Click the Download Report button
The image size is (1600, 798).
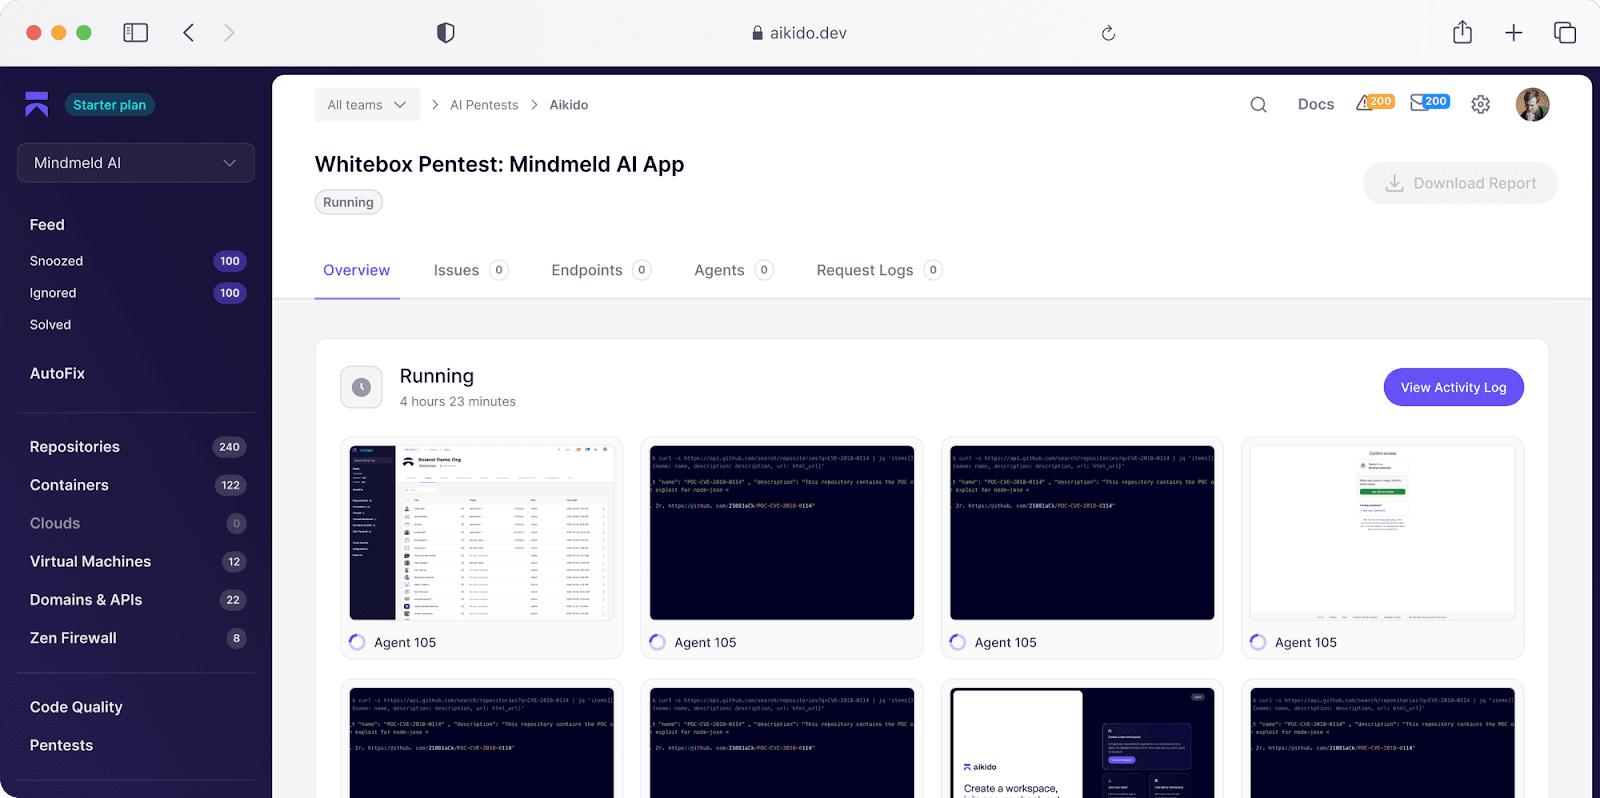[1460, 183]
